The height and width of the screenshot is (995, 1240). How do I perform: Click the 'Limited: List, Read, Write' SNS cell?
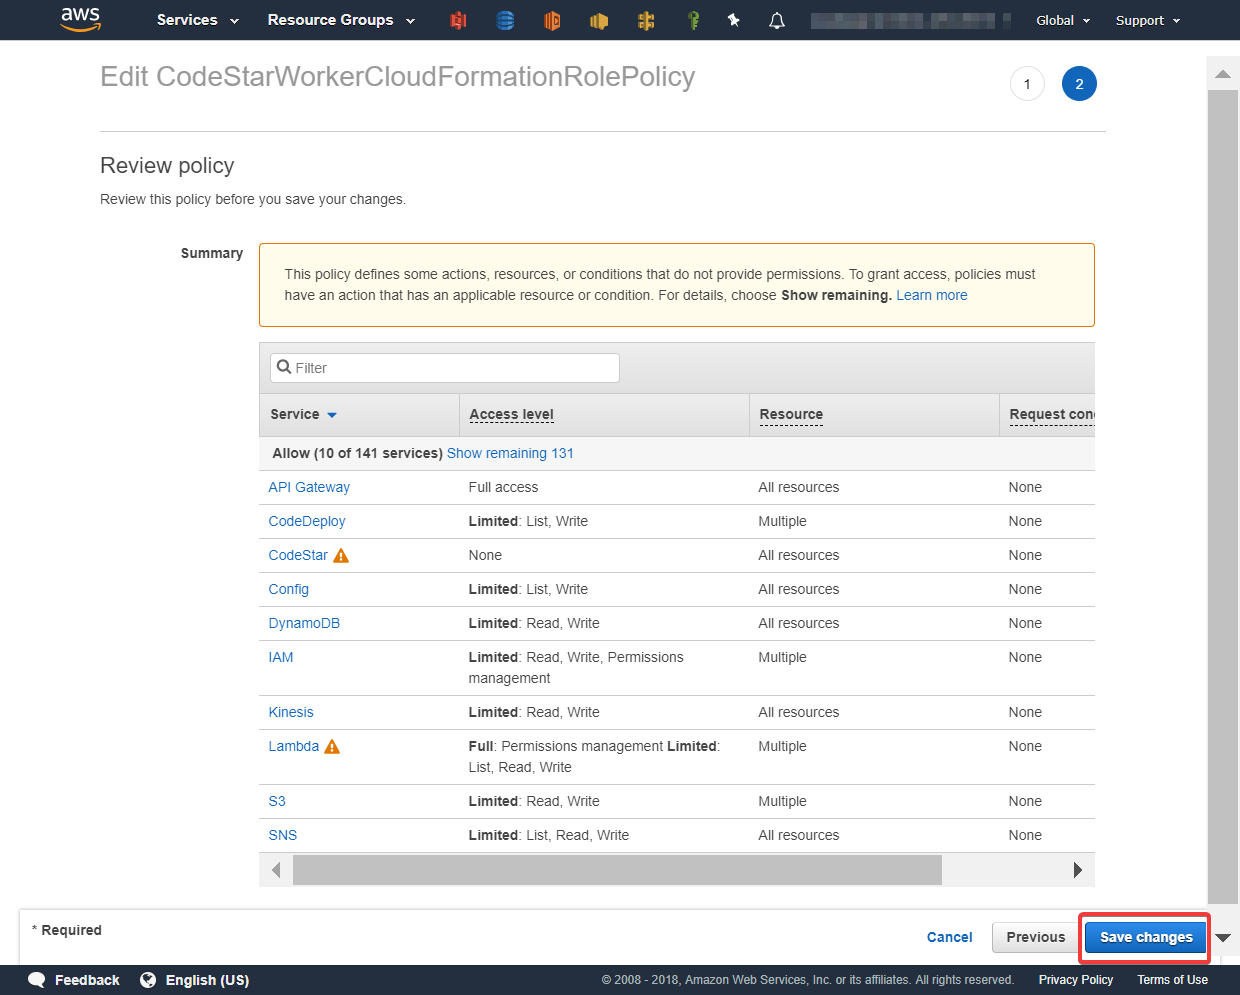click(x=549, y=835)
